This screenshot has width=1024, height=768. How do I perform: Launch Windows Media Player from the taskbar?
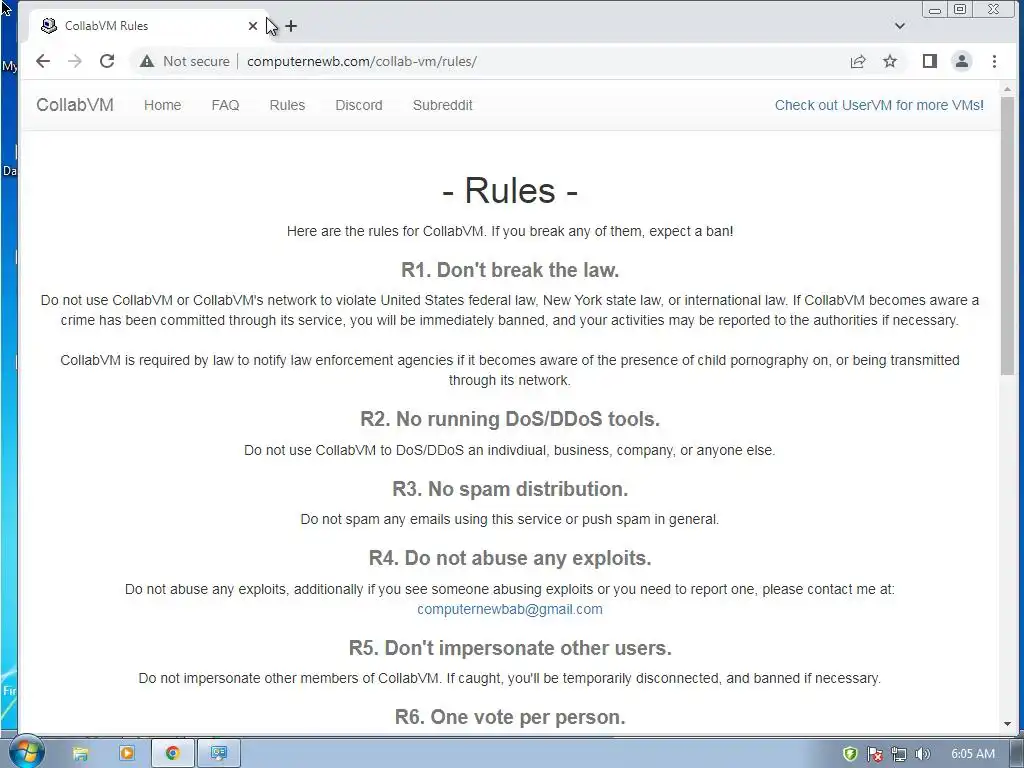(x=127, y=754)
